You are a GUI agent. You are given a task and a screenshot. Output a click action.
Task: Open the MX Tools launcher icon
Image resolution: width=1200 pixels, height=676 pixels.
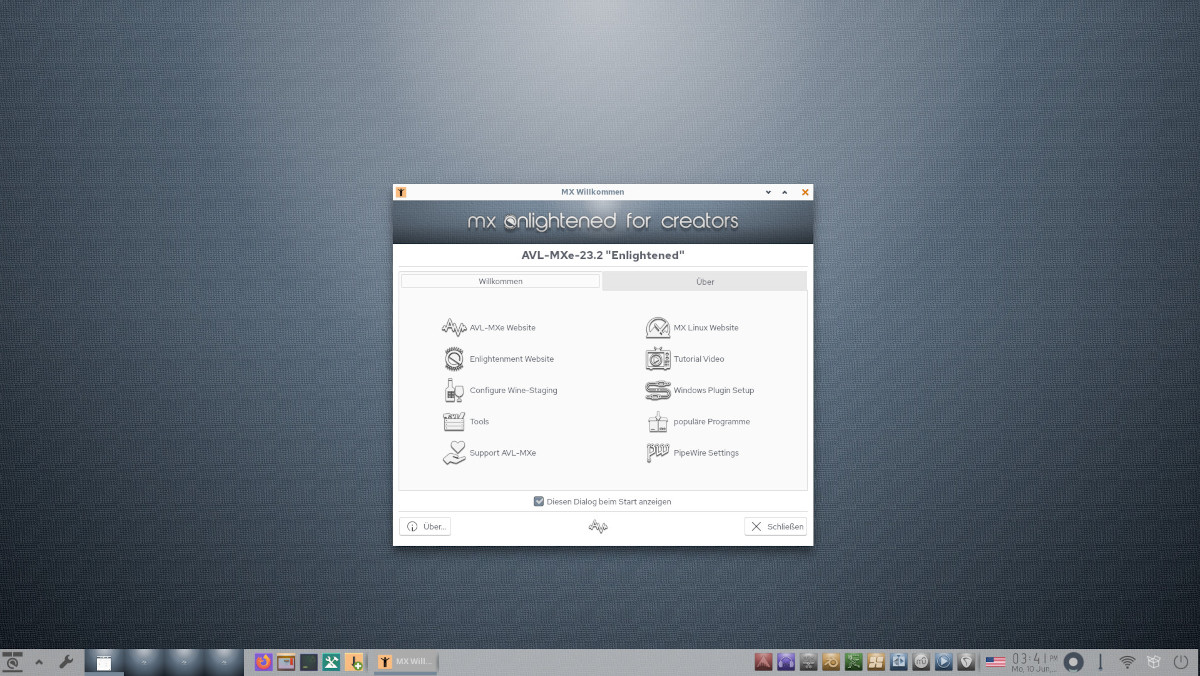coord(331,662)
